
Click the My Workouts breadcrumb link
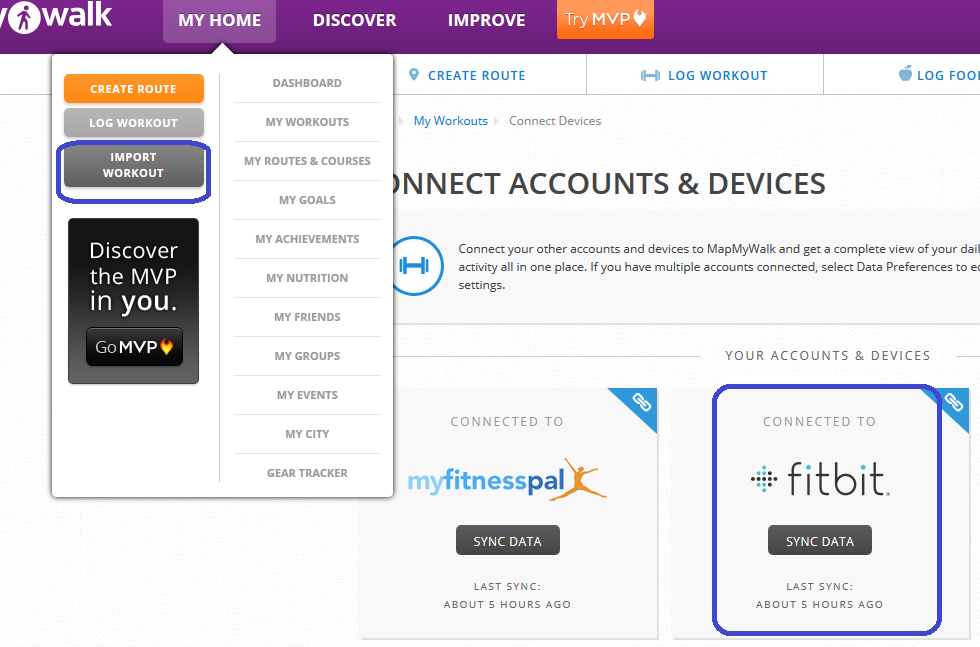[x=450, y=121]
